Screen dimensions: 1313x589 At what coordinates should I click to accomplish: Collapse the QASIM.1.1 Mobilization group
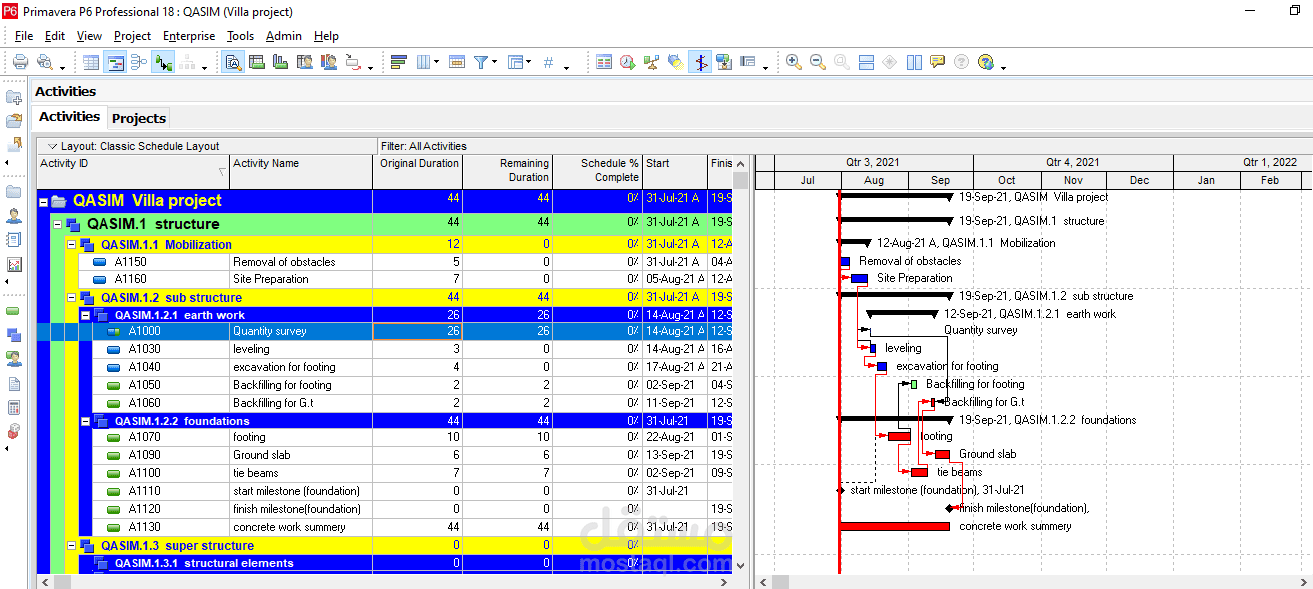pos(72,245)
